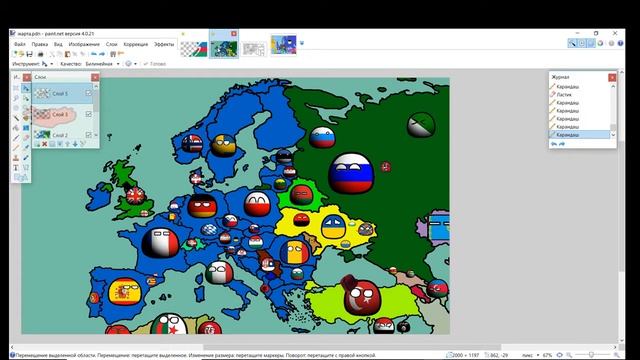Image resolution: width=640 pixels, height=360 pixels.
Task: Click the Redo arrow in main toolbar
Action: pos(102,54)
